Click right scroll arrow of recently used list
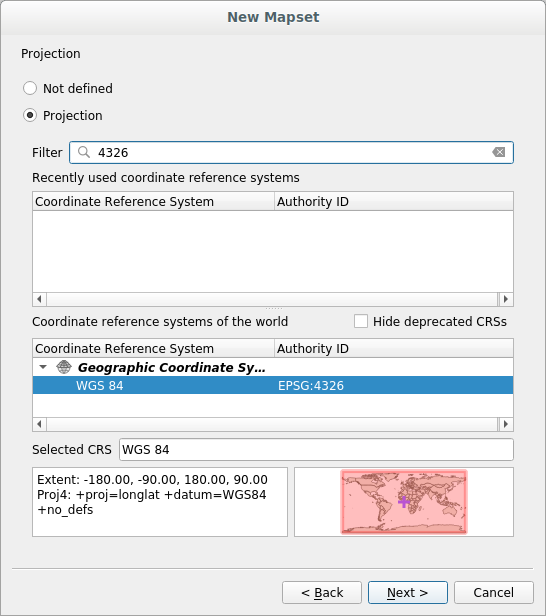Screen dimensions: 546x616 tap(506, 299)
